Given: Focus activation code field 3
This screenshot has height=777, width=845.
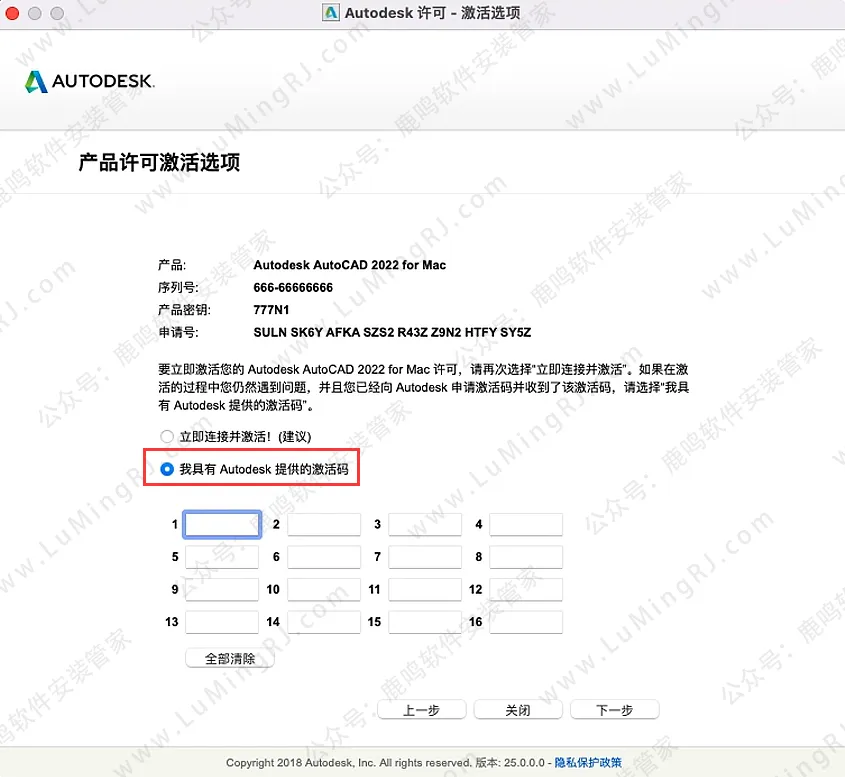Looking at the screenshot, I should point(425,524).
